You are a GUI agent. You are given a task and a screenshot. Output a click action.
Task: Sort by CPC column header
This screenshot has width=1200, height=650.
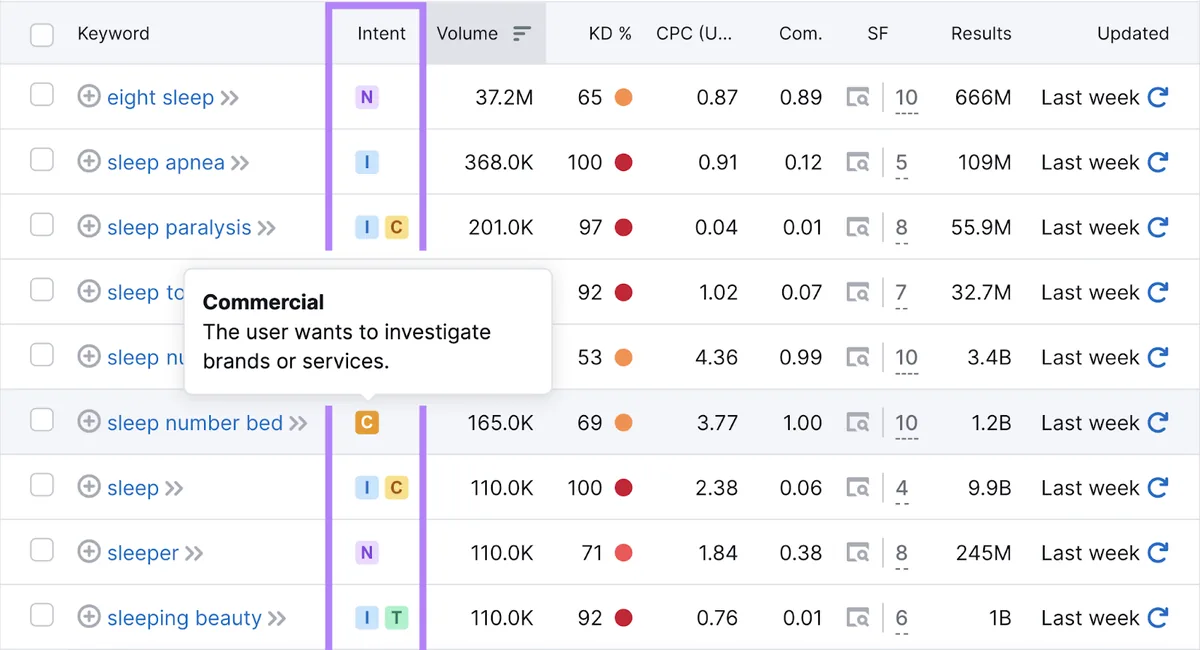pyautogui.click(x=694, y=33)
